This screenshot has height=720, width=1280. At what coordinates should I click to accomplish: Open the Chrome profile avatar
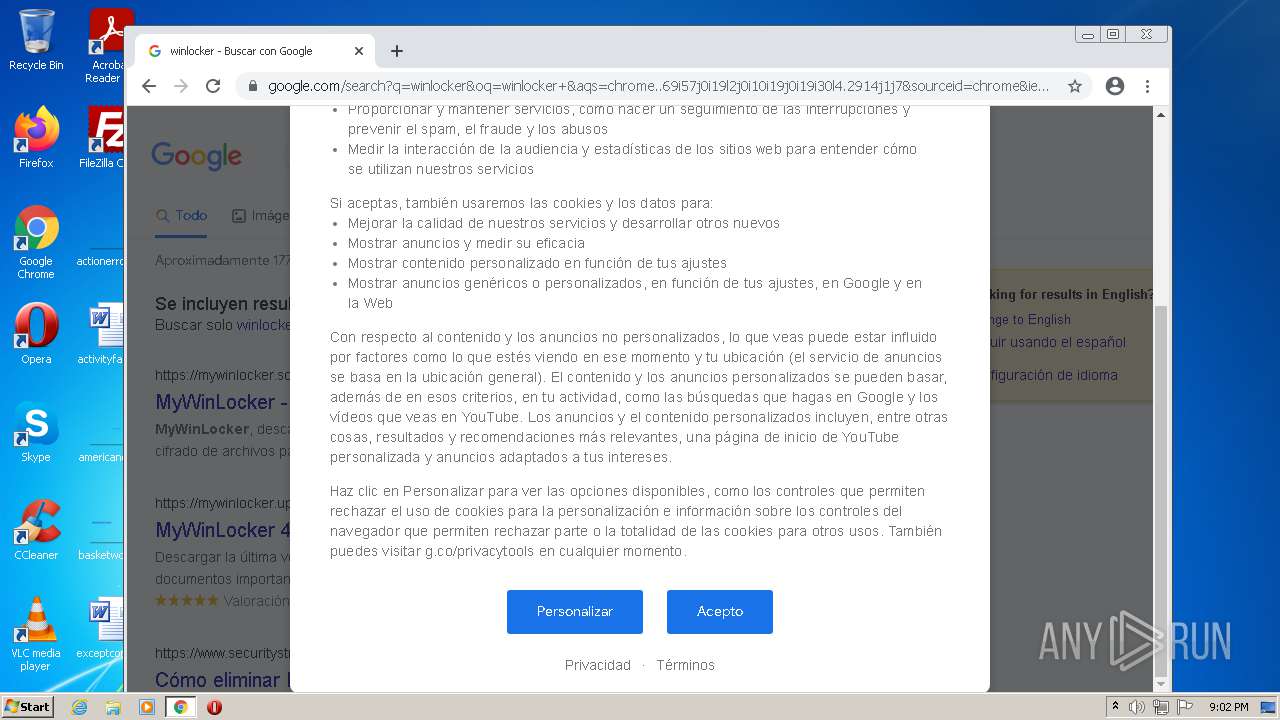[1115, 86]
